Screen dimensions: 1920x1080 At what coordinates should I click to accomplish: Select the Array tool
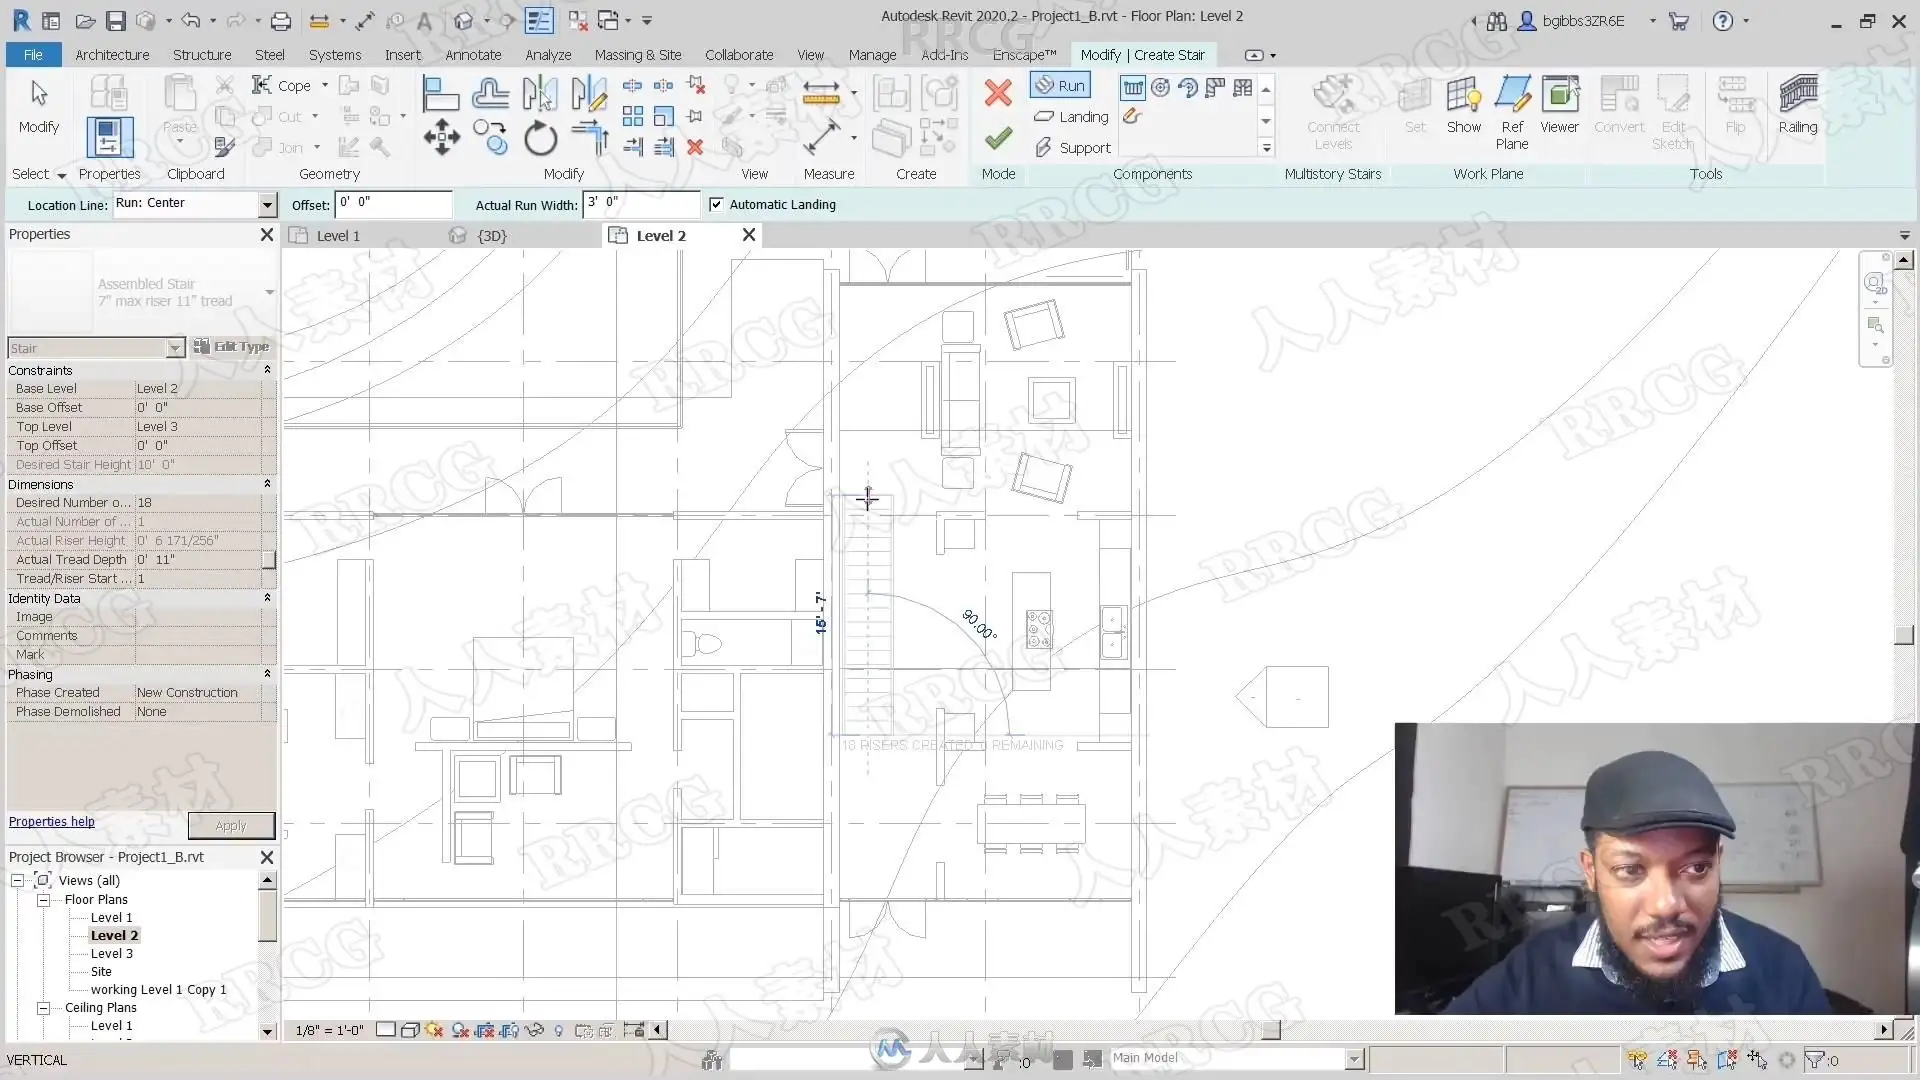(x=633, y=116)
